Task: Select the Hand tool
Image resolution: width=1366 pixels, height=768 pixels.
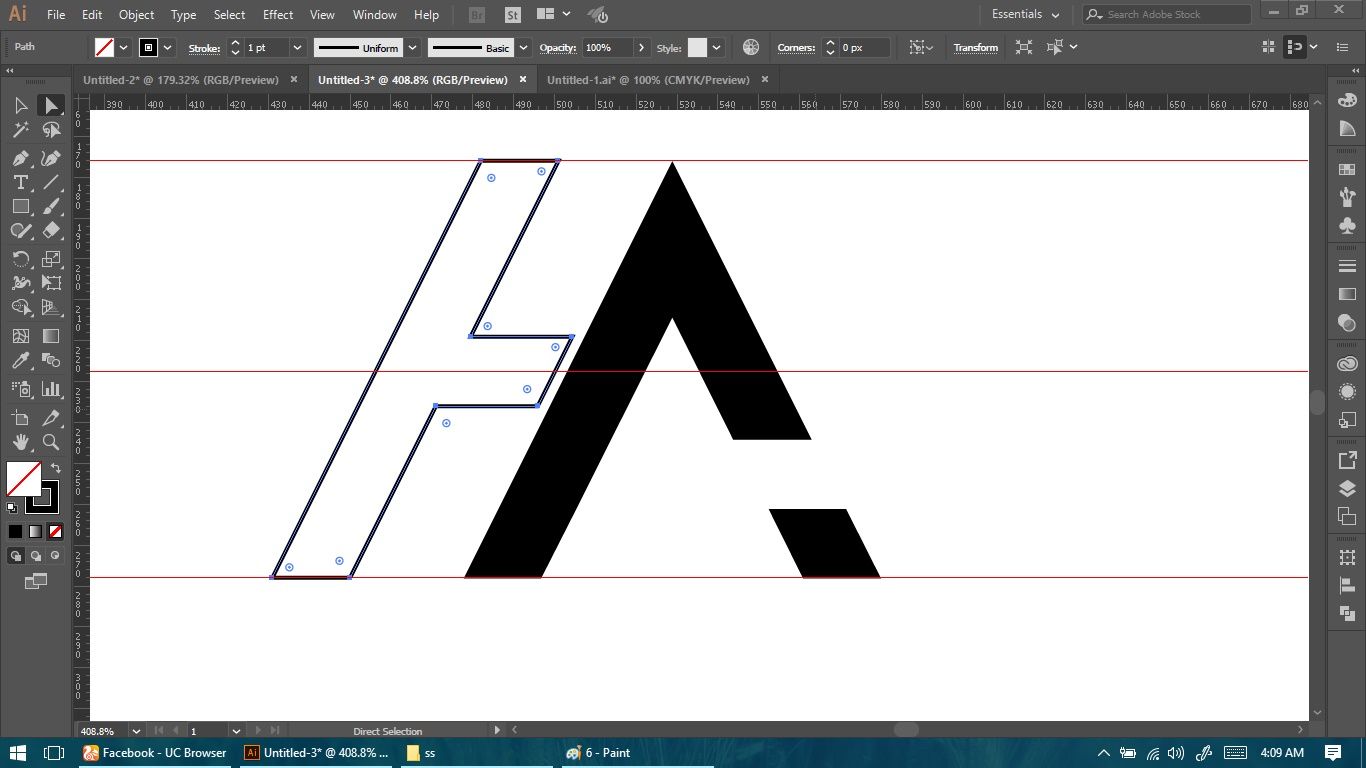Action: 20,442
